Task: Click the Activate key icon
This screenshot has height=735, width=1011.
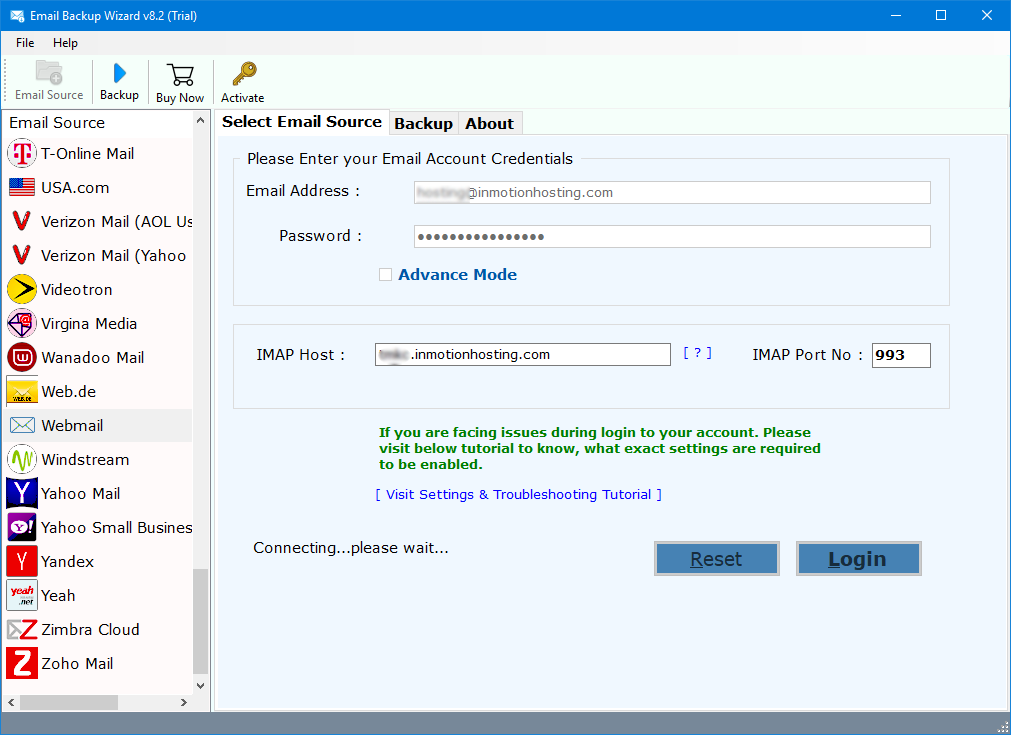Action: click(x=244, y=74)
